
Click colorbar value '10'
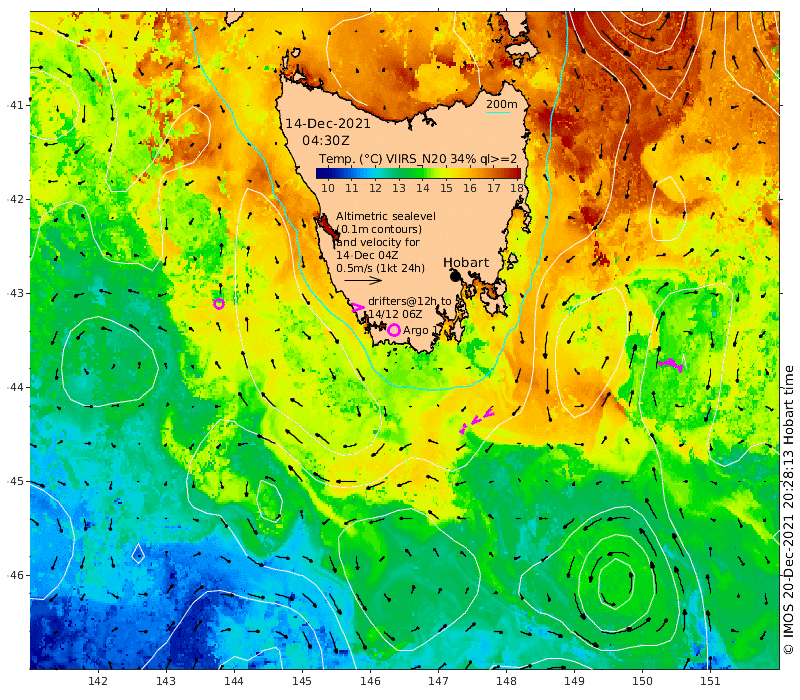point(328,188)
